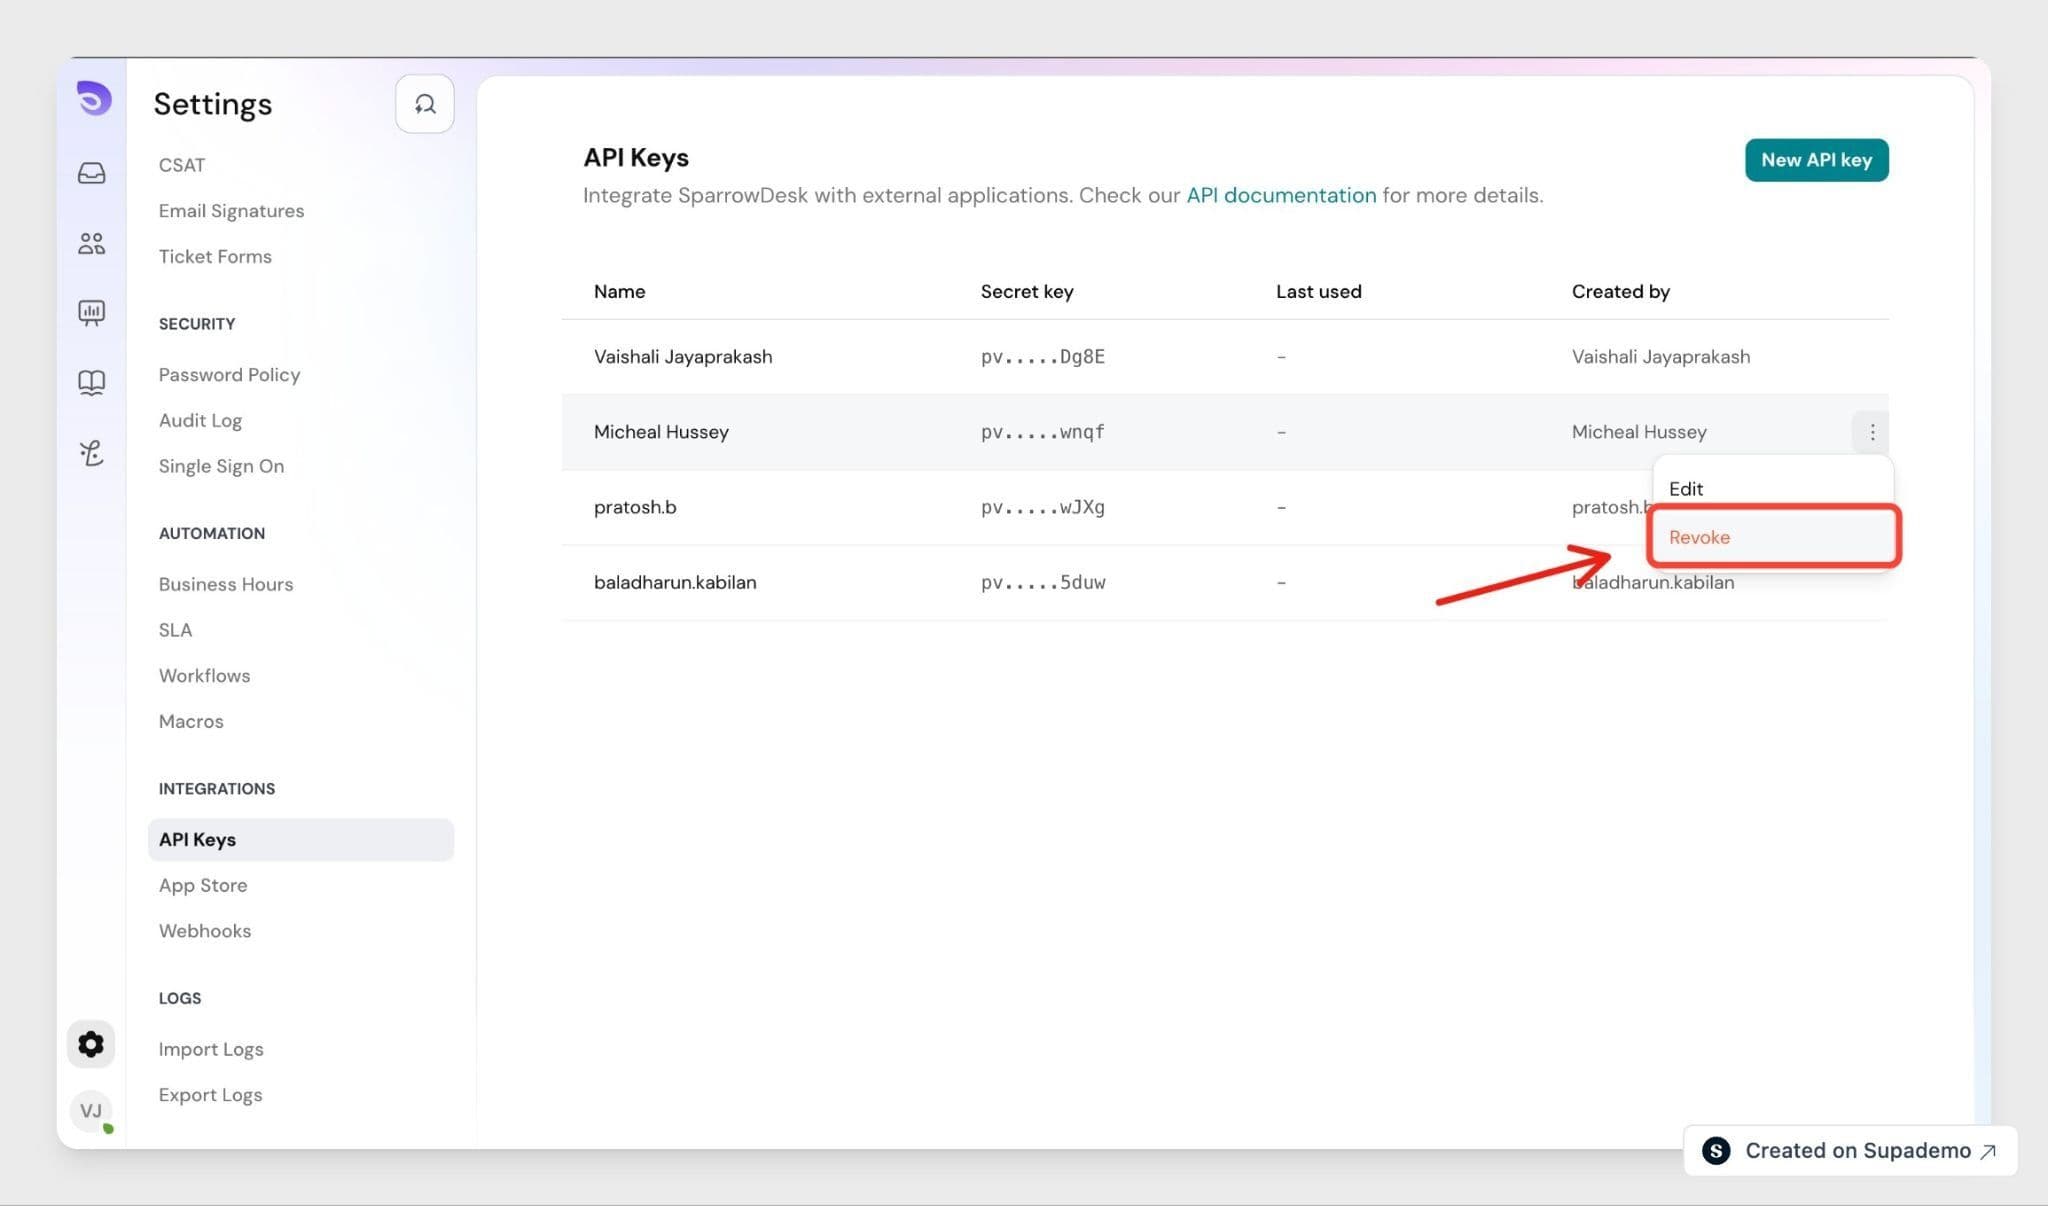Click secret key pv.....Dg8E
Screen dimensions: 2048x1206
1043,357
